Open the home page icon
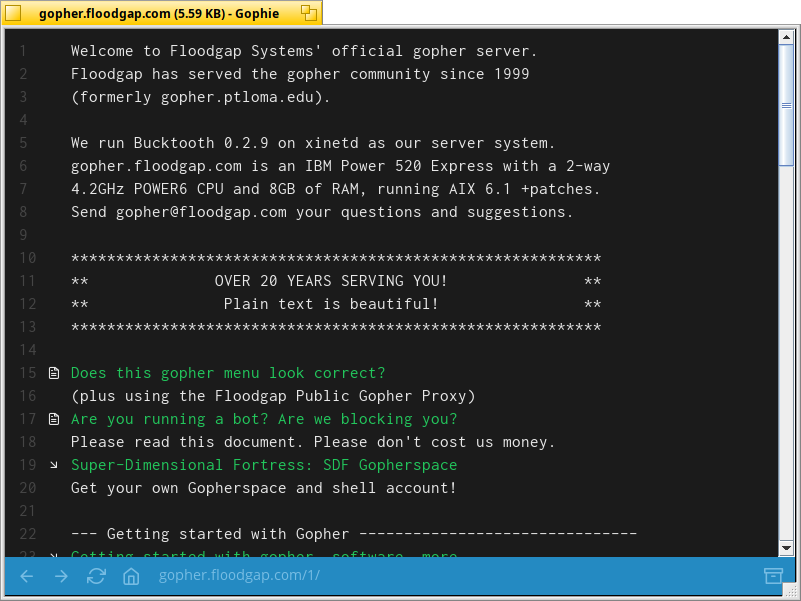This screenshot has height=601, width=801. coord(131,576)
